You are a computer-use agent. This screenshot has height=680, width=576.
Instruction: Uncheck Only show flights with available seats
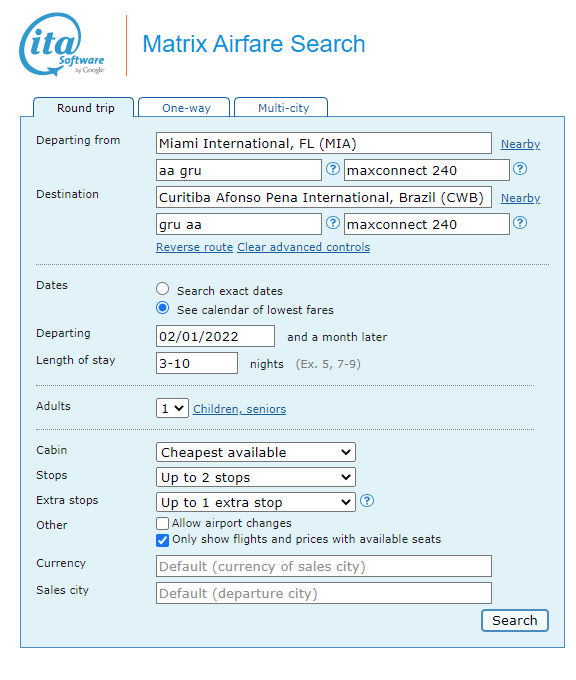pos(162,540)
